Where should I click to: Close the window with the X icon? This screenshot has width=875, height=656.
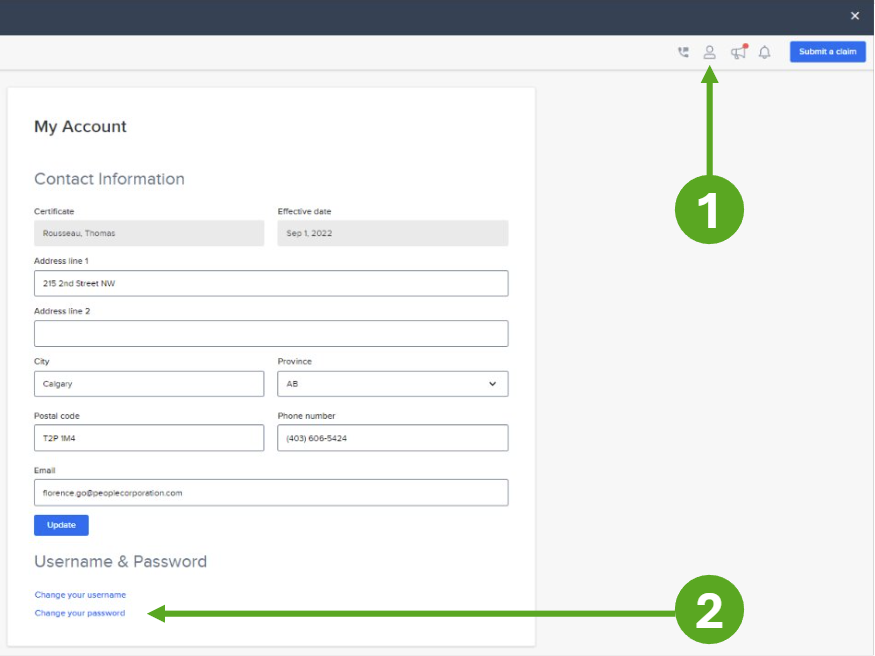pos(855,16)
